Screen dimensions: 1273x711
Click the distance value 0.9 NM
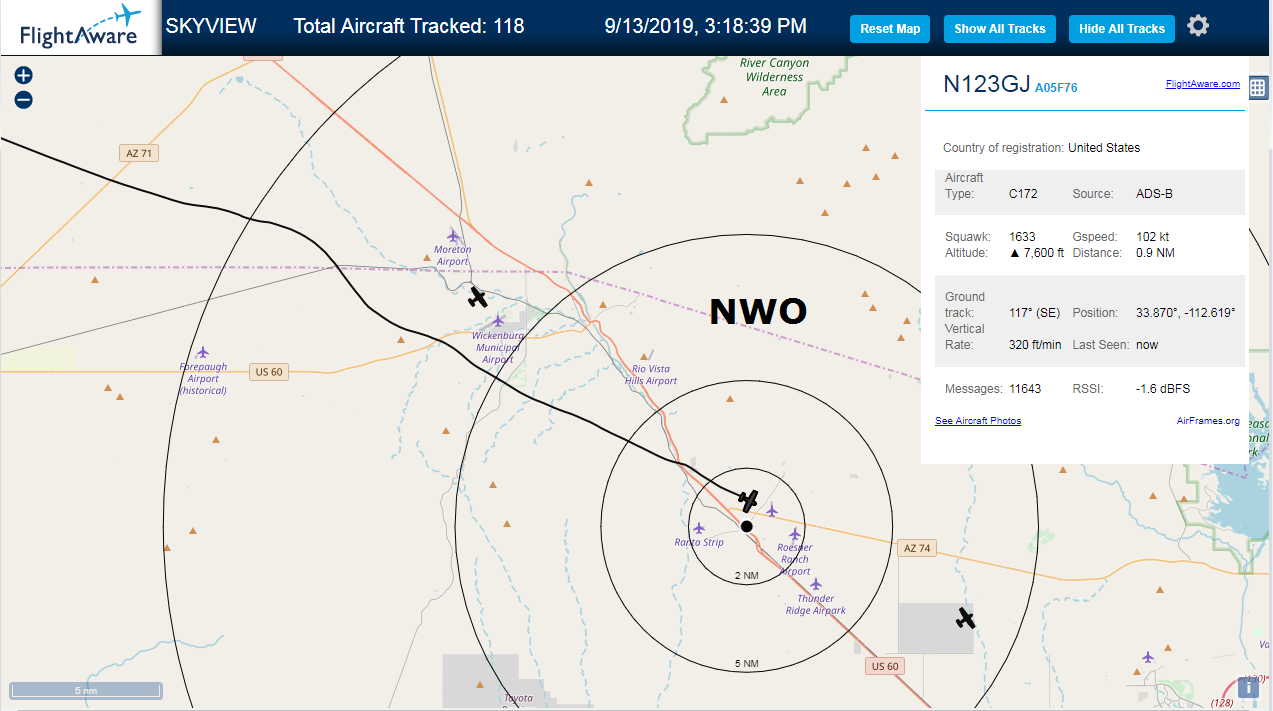click(1154, 253)
